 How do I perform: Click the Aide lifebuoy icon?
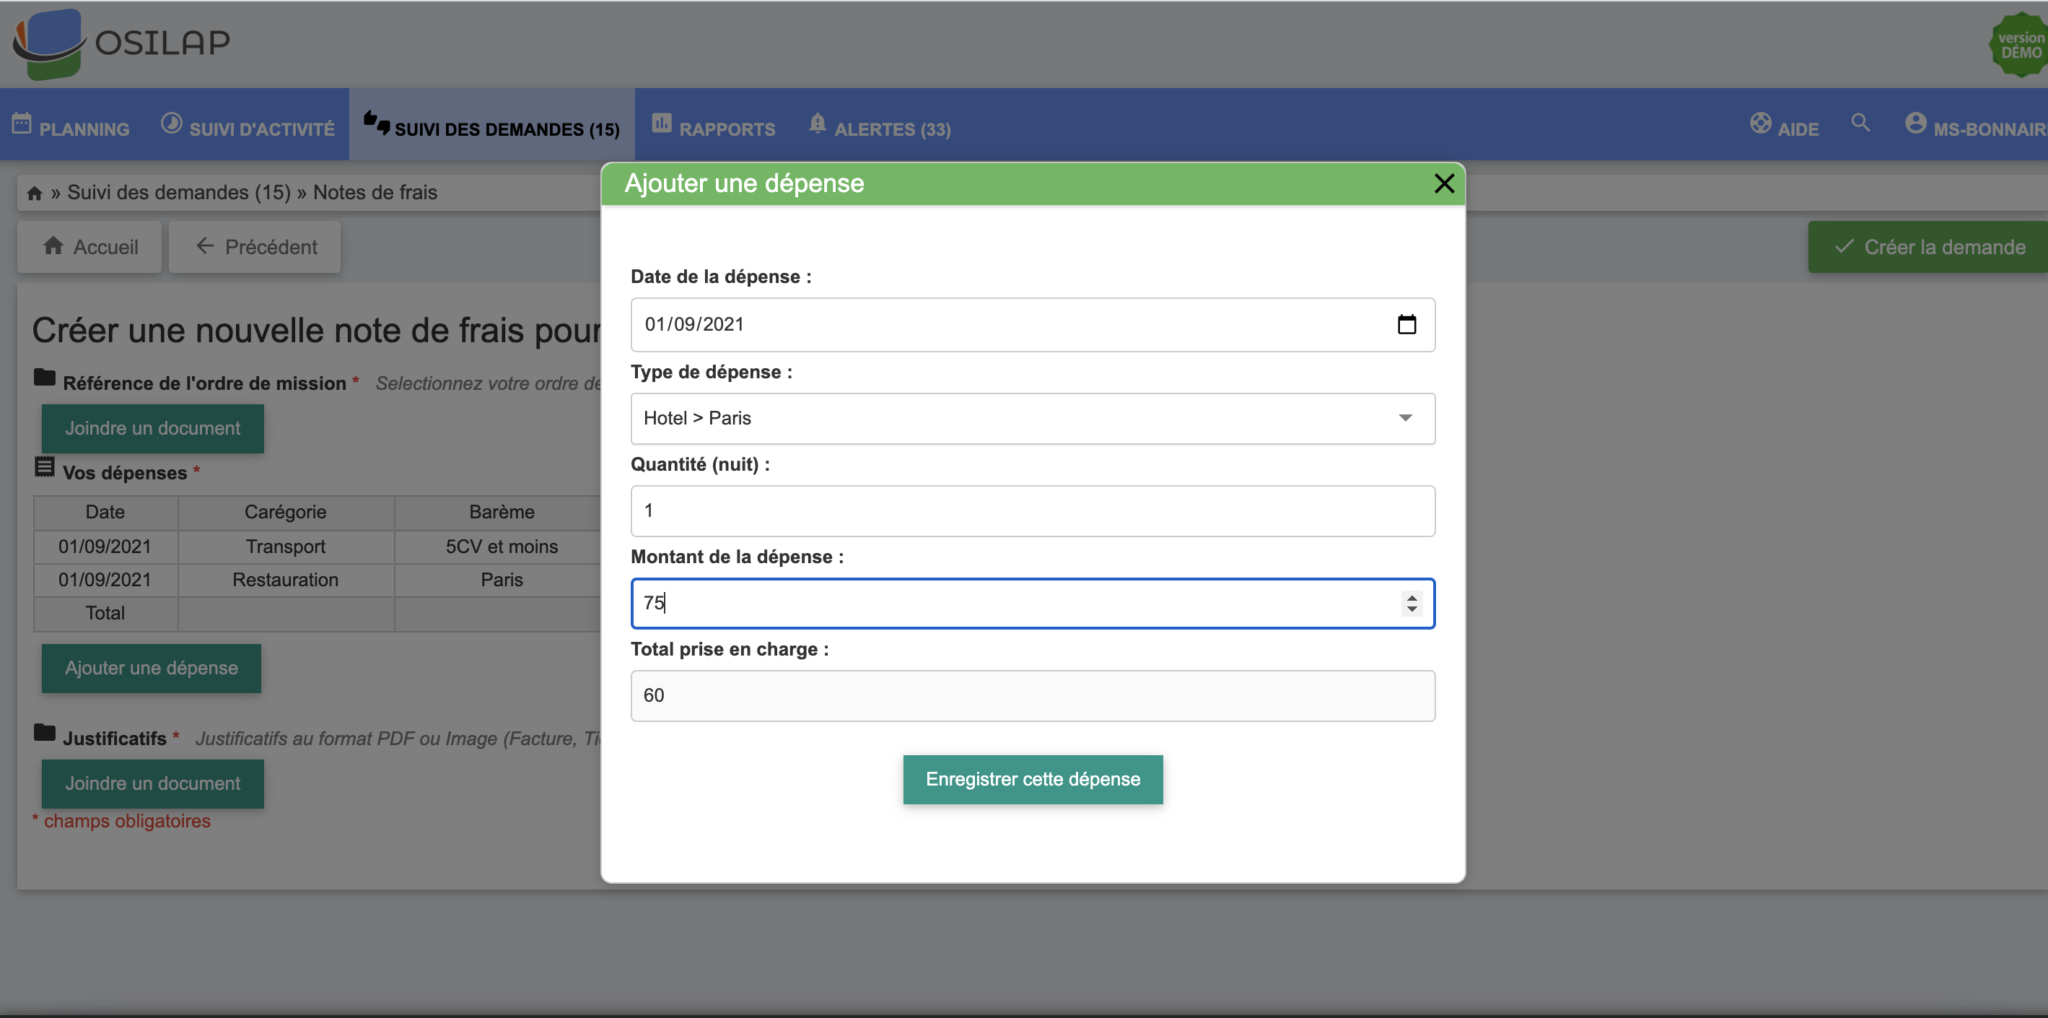click(x=1761, y=124)
